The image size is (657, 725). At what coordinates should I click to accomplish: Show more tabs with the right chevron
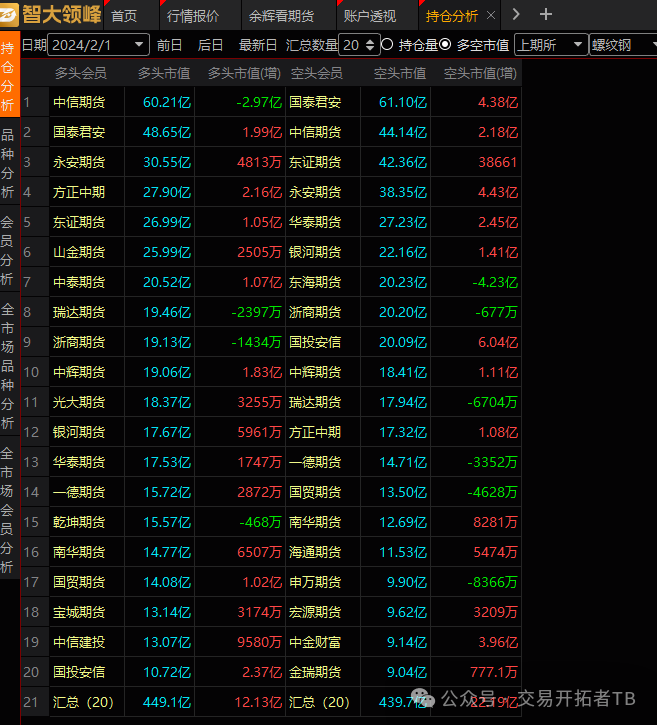click(x=516, y=15)
